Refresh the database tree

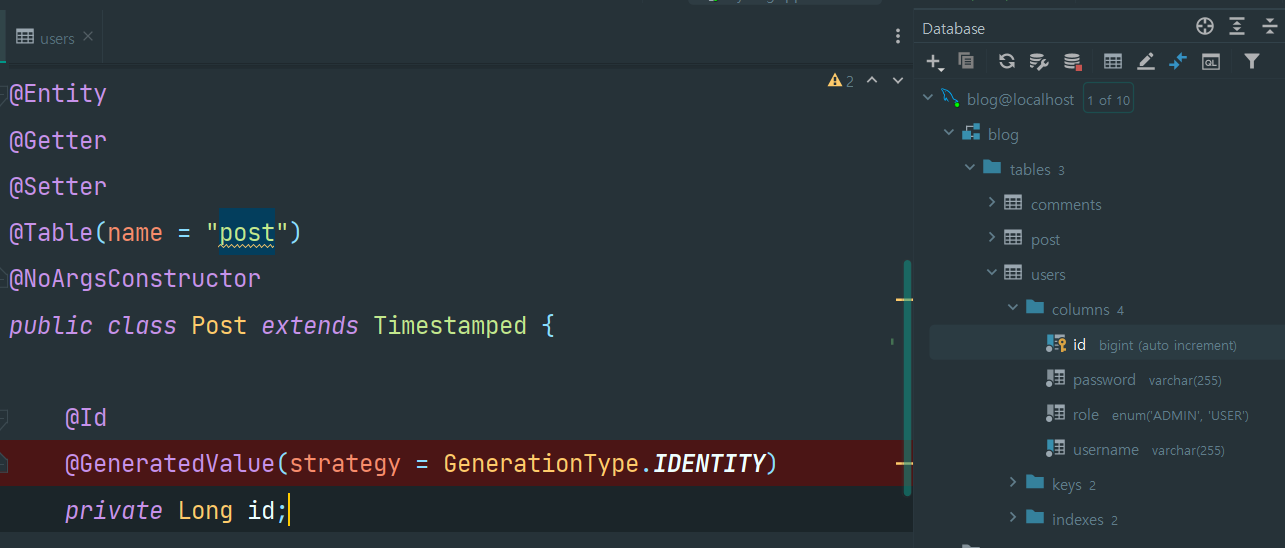pos(1007,61)
